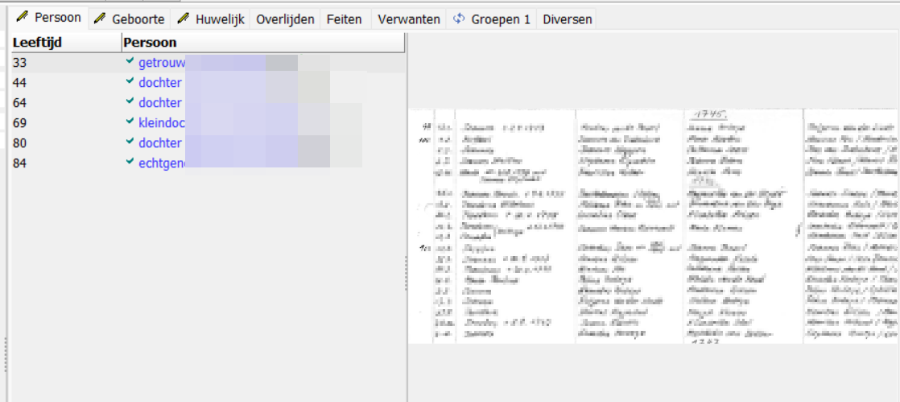The width and height of the screenshot is (900, 402).
Task: Click the scanned register document image
Action: [655, 227]
